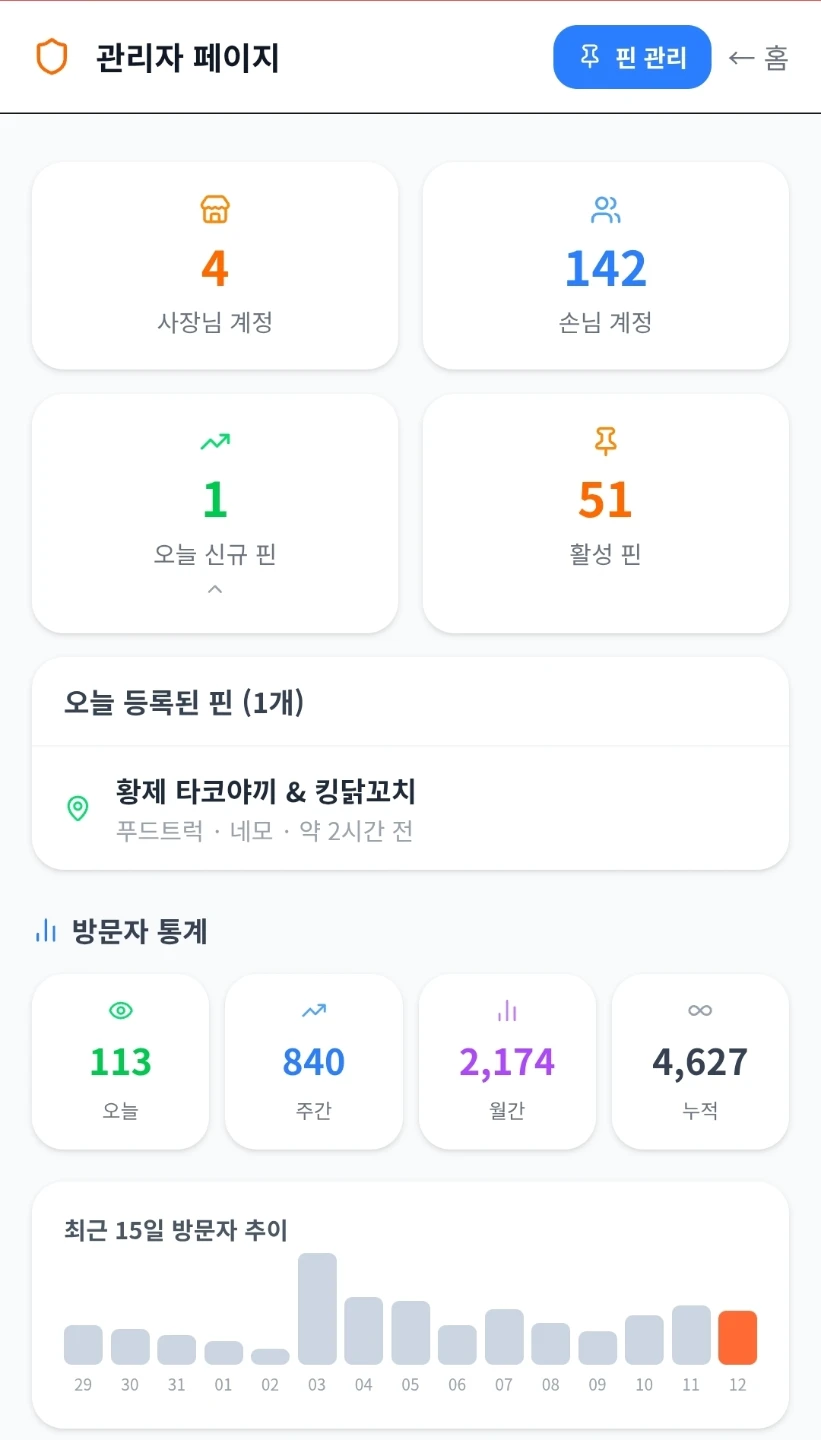The width and height of the screenshot is (821, 1440).
Task: Open the 핀 관리 button
Action: [x=632, y=57]
